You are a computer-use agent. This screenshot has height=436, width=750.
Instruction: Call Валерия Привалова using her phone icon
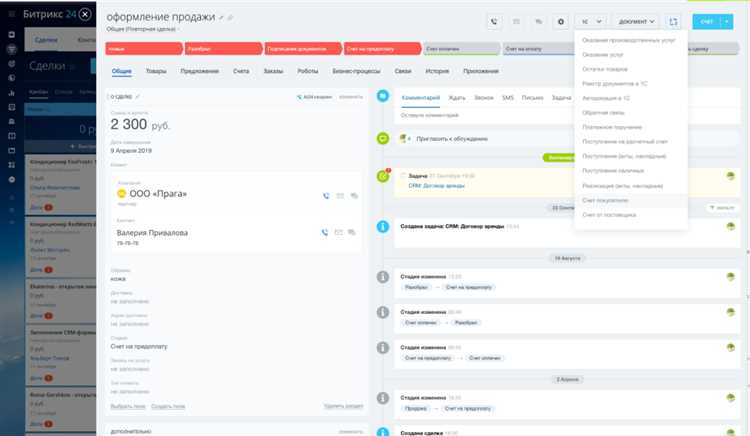tap(325, 232)
